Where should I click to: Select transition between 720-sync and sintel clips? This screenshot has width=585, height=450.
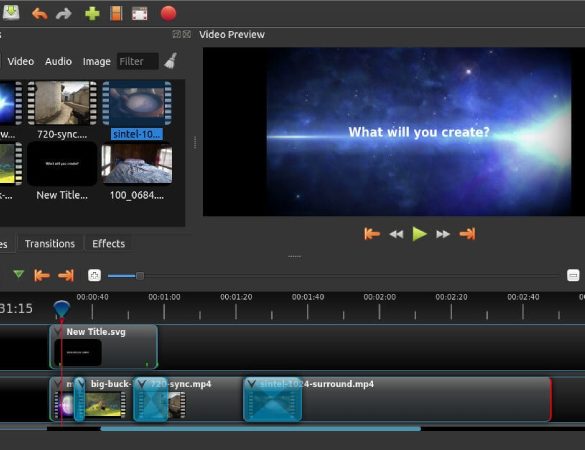[x=272, y=399]
